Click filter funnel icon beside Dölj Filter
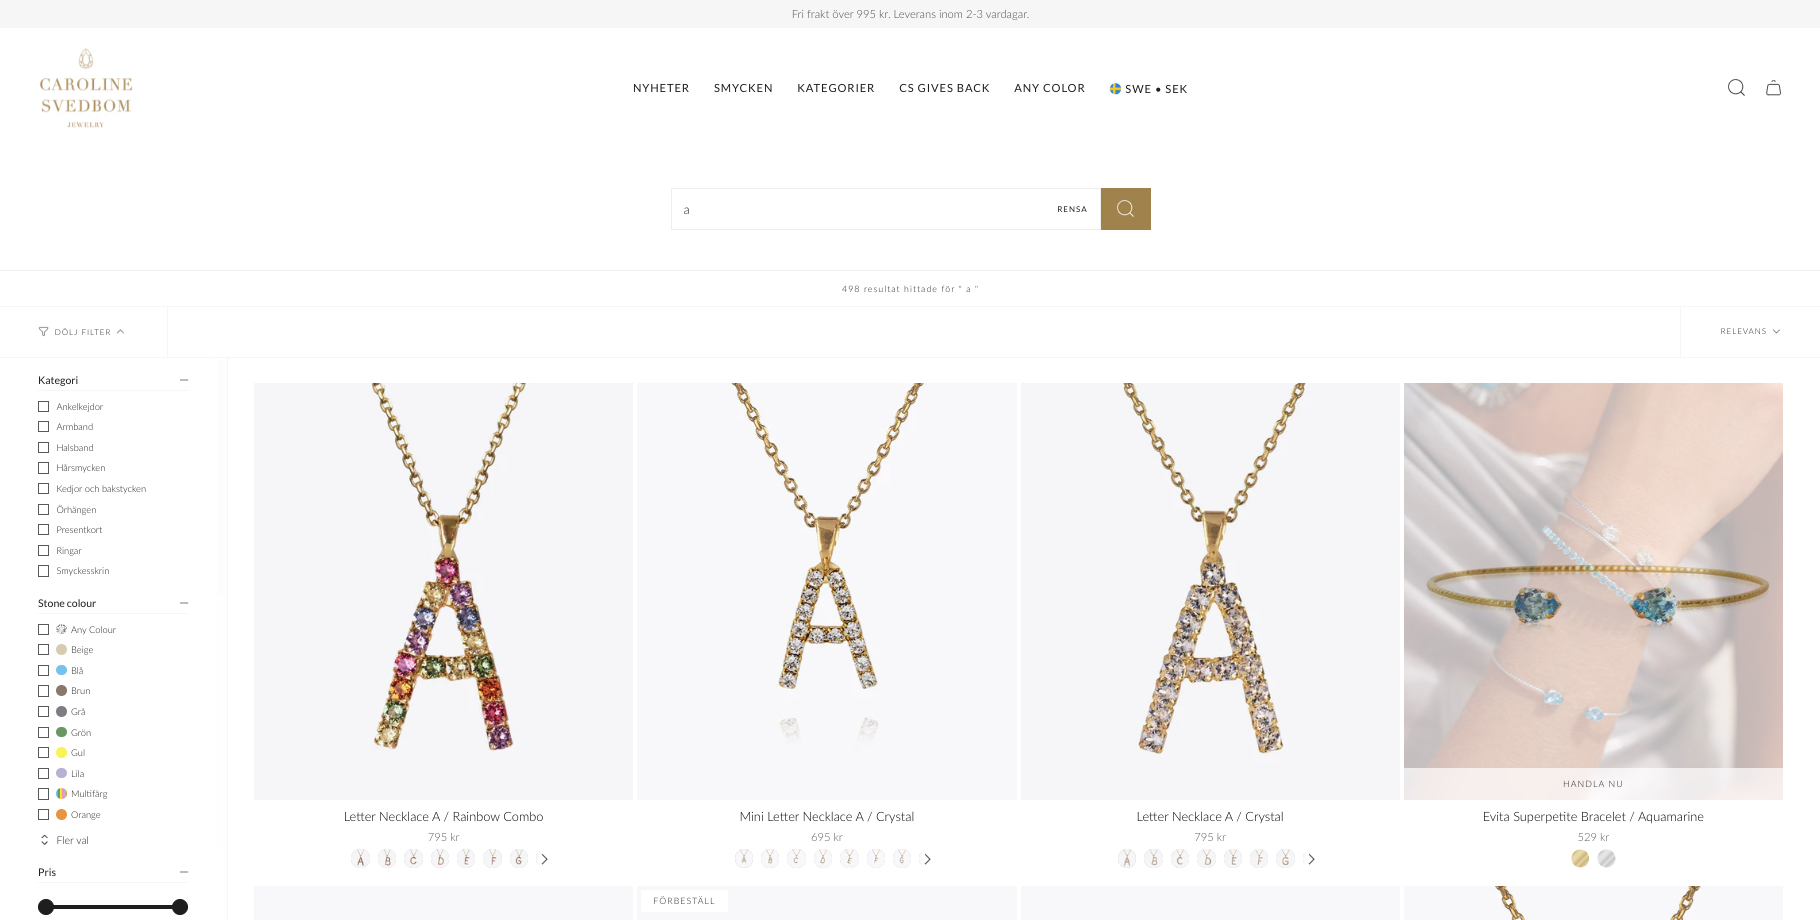 (x=43, y=332)
